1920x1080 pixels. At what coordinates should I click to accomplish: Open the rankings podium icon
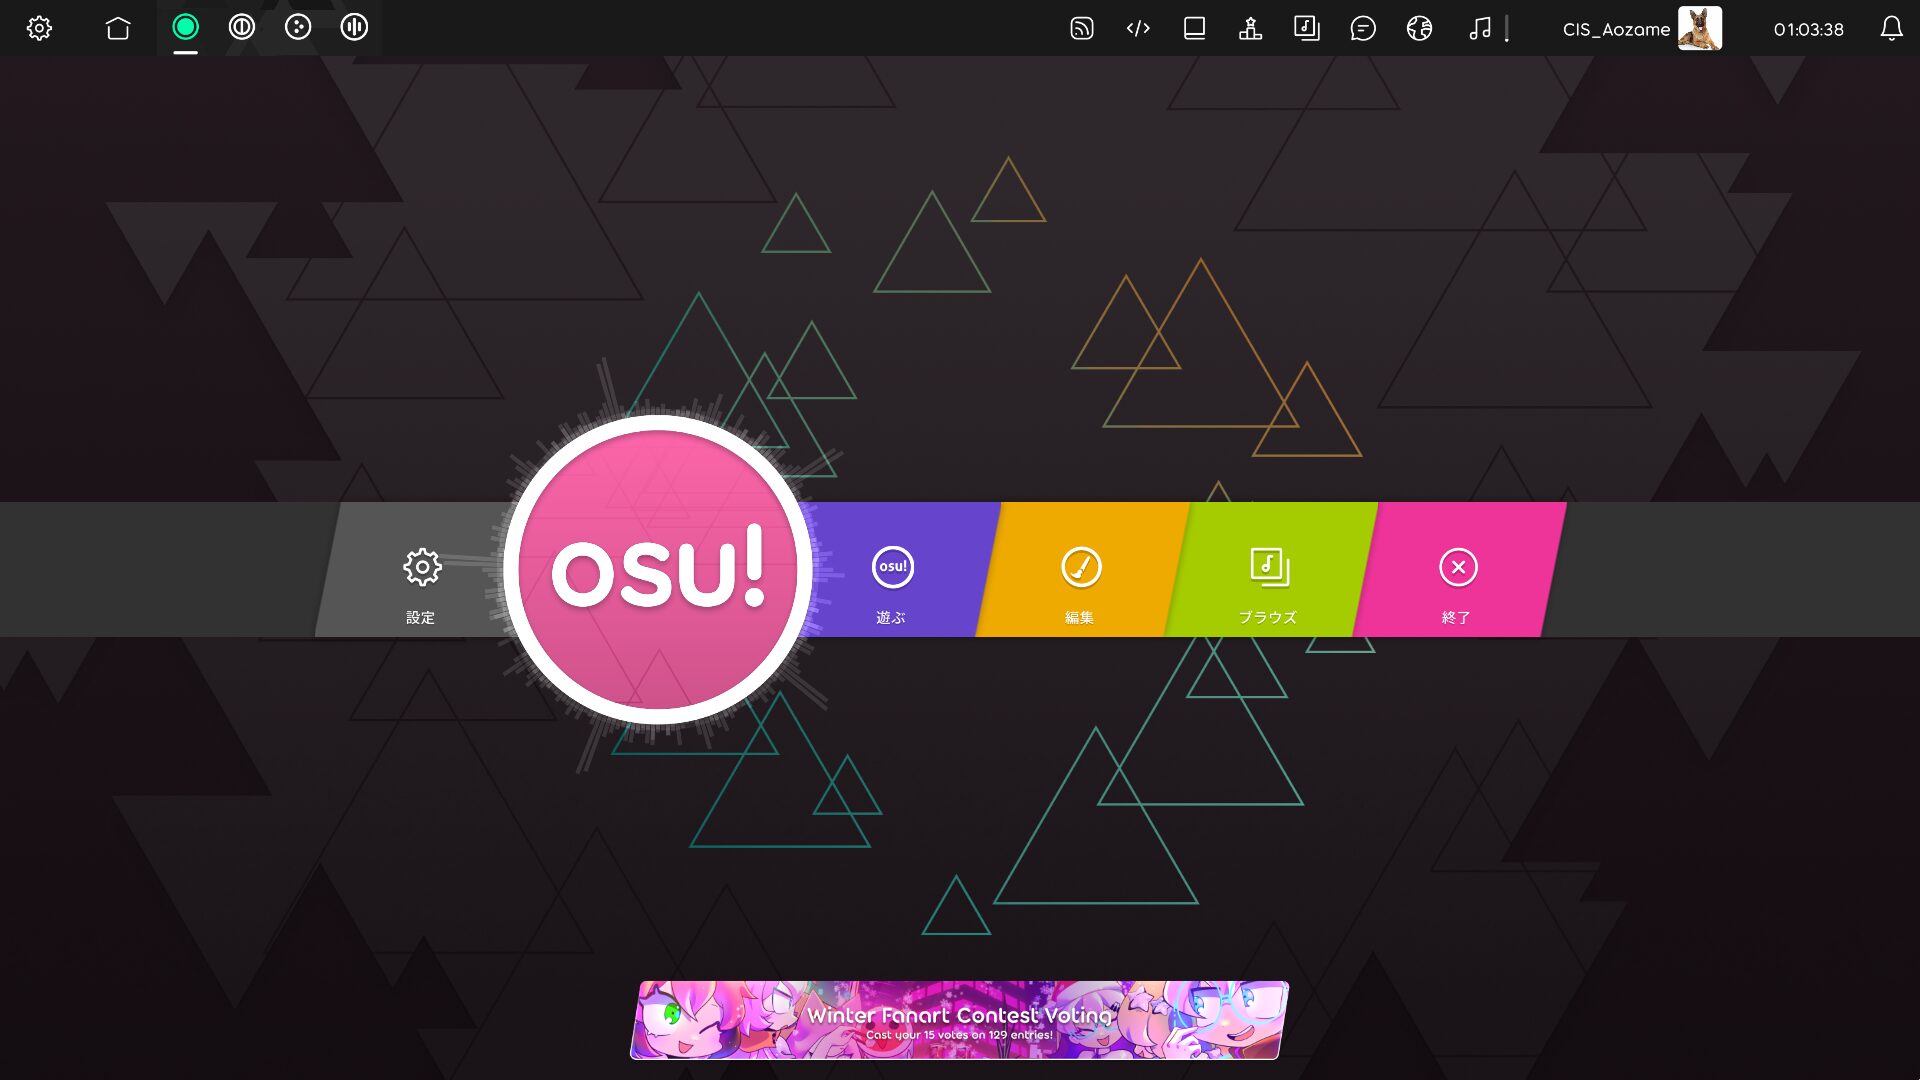1250,28
